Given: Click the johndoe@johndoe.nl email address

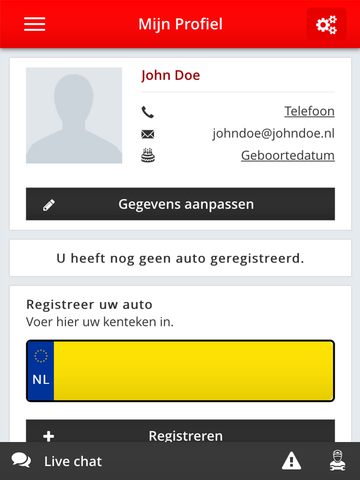Looking at the screenshot, I should pyautogui.click(x=274, y=133).
